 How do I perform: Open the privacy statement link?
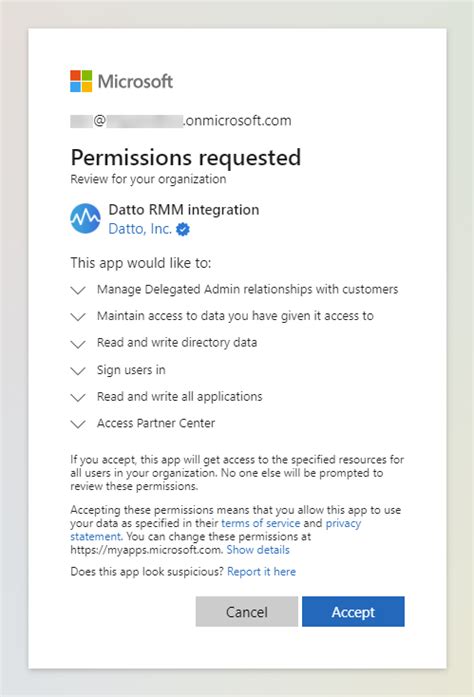coord(216,529)
